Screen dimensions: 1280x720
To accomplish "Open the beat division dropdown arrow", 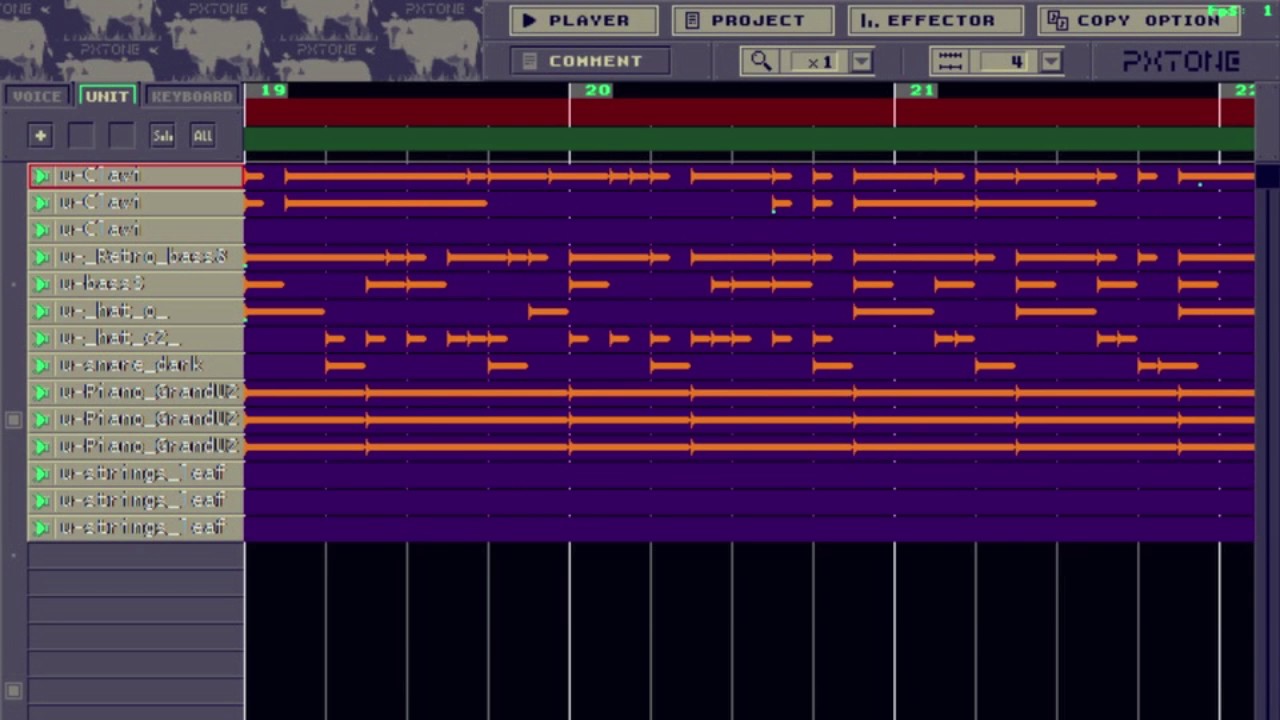I will (1051, 61).
